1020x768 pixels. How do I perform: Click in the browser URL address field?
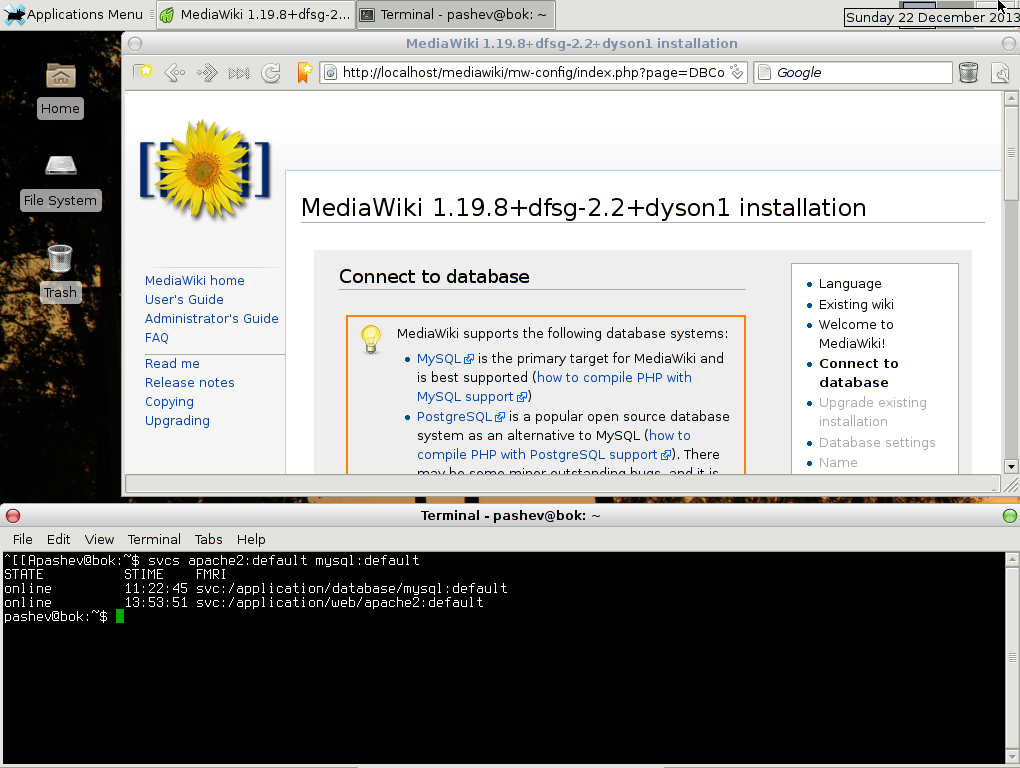(x=533, y=72)
